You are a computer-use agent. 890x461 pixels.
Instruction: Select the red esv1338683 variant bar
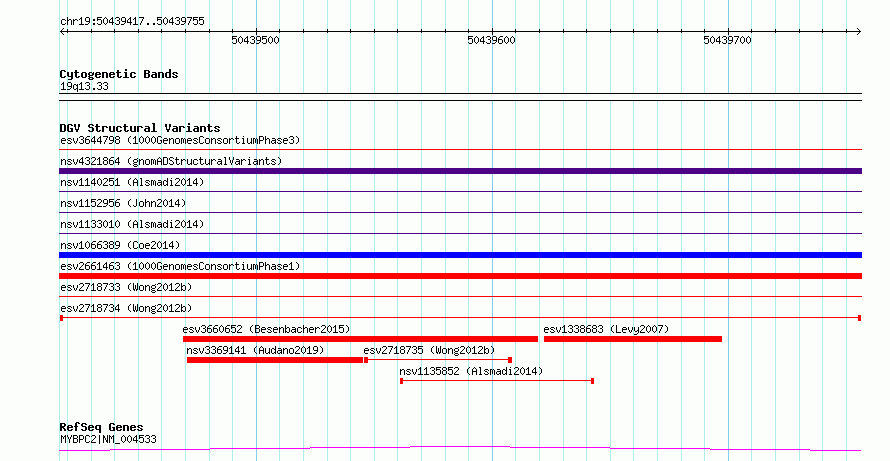tap(633, 339)
